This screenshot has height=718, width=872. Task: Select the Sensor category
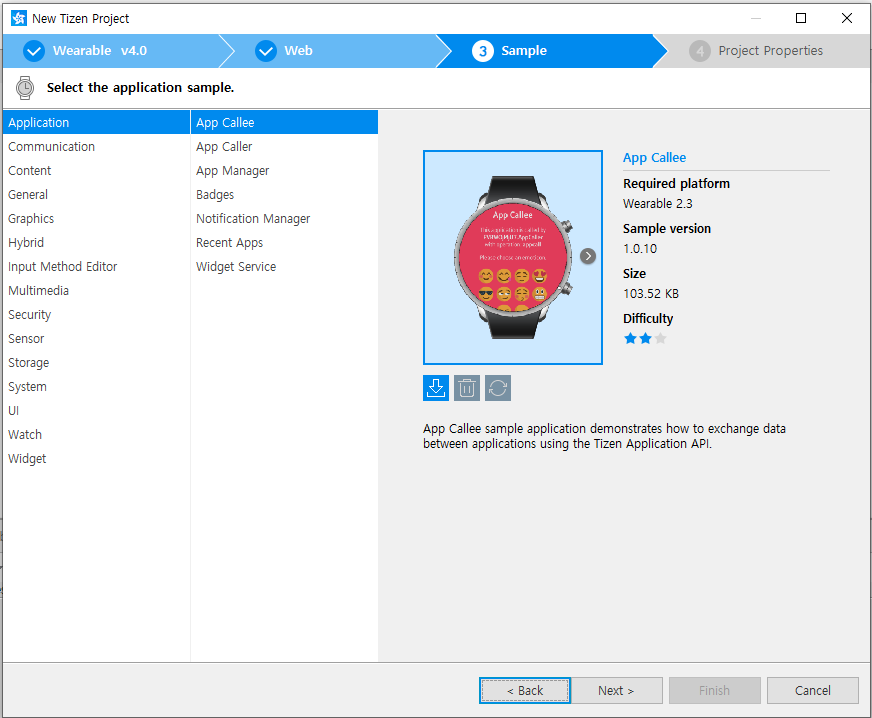click(x=96, y=339)
